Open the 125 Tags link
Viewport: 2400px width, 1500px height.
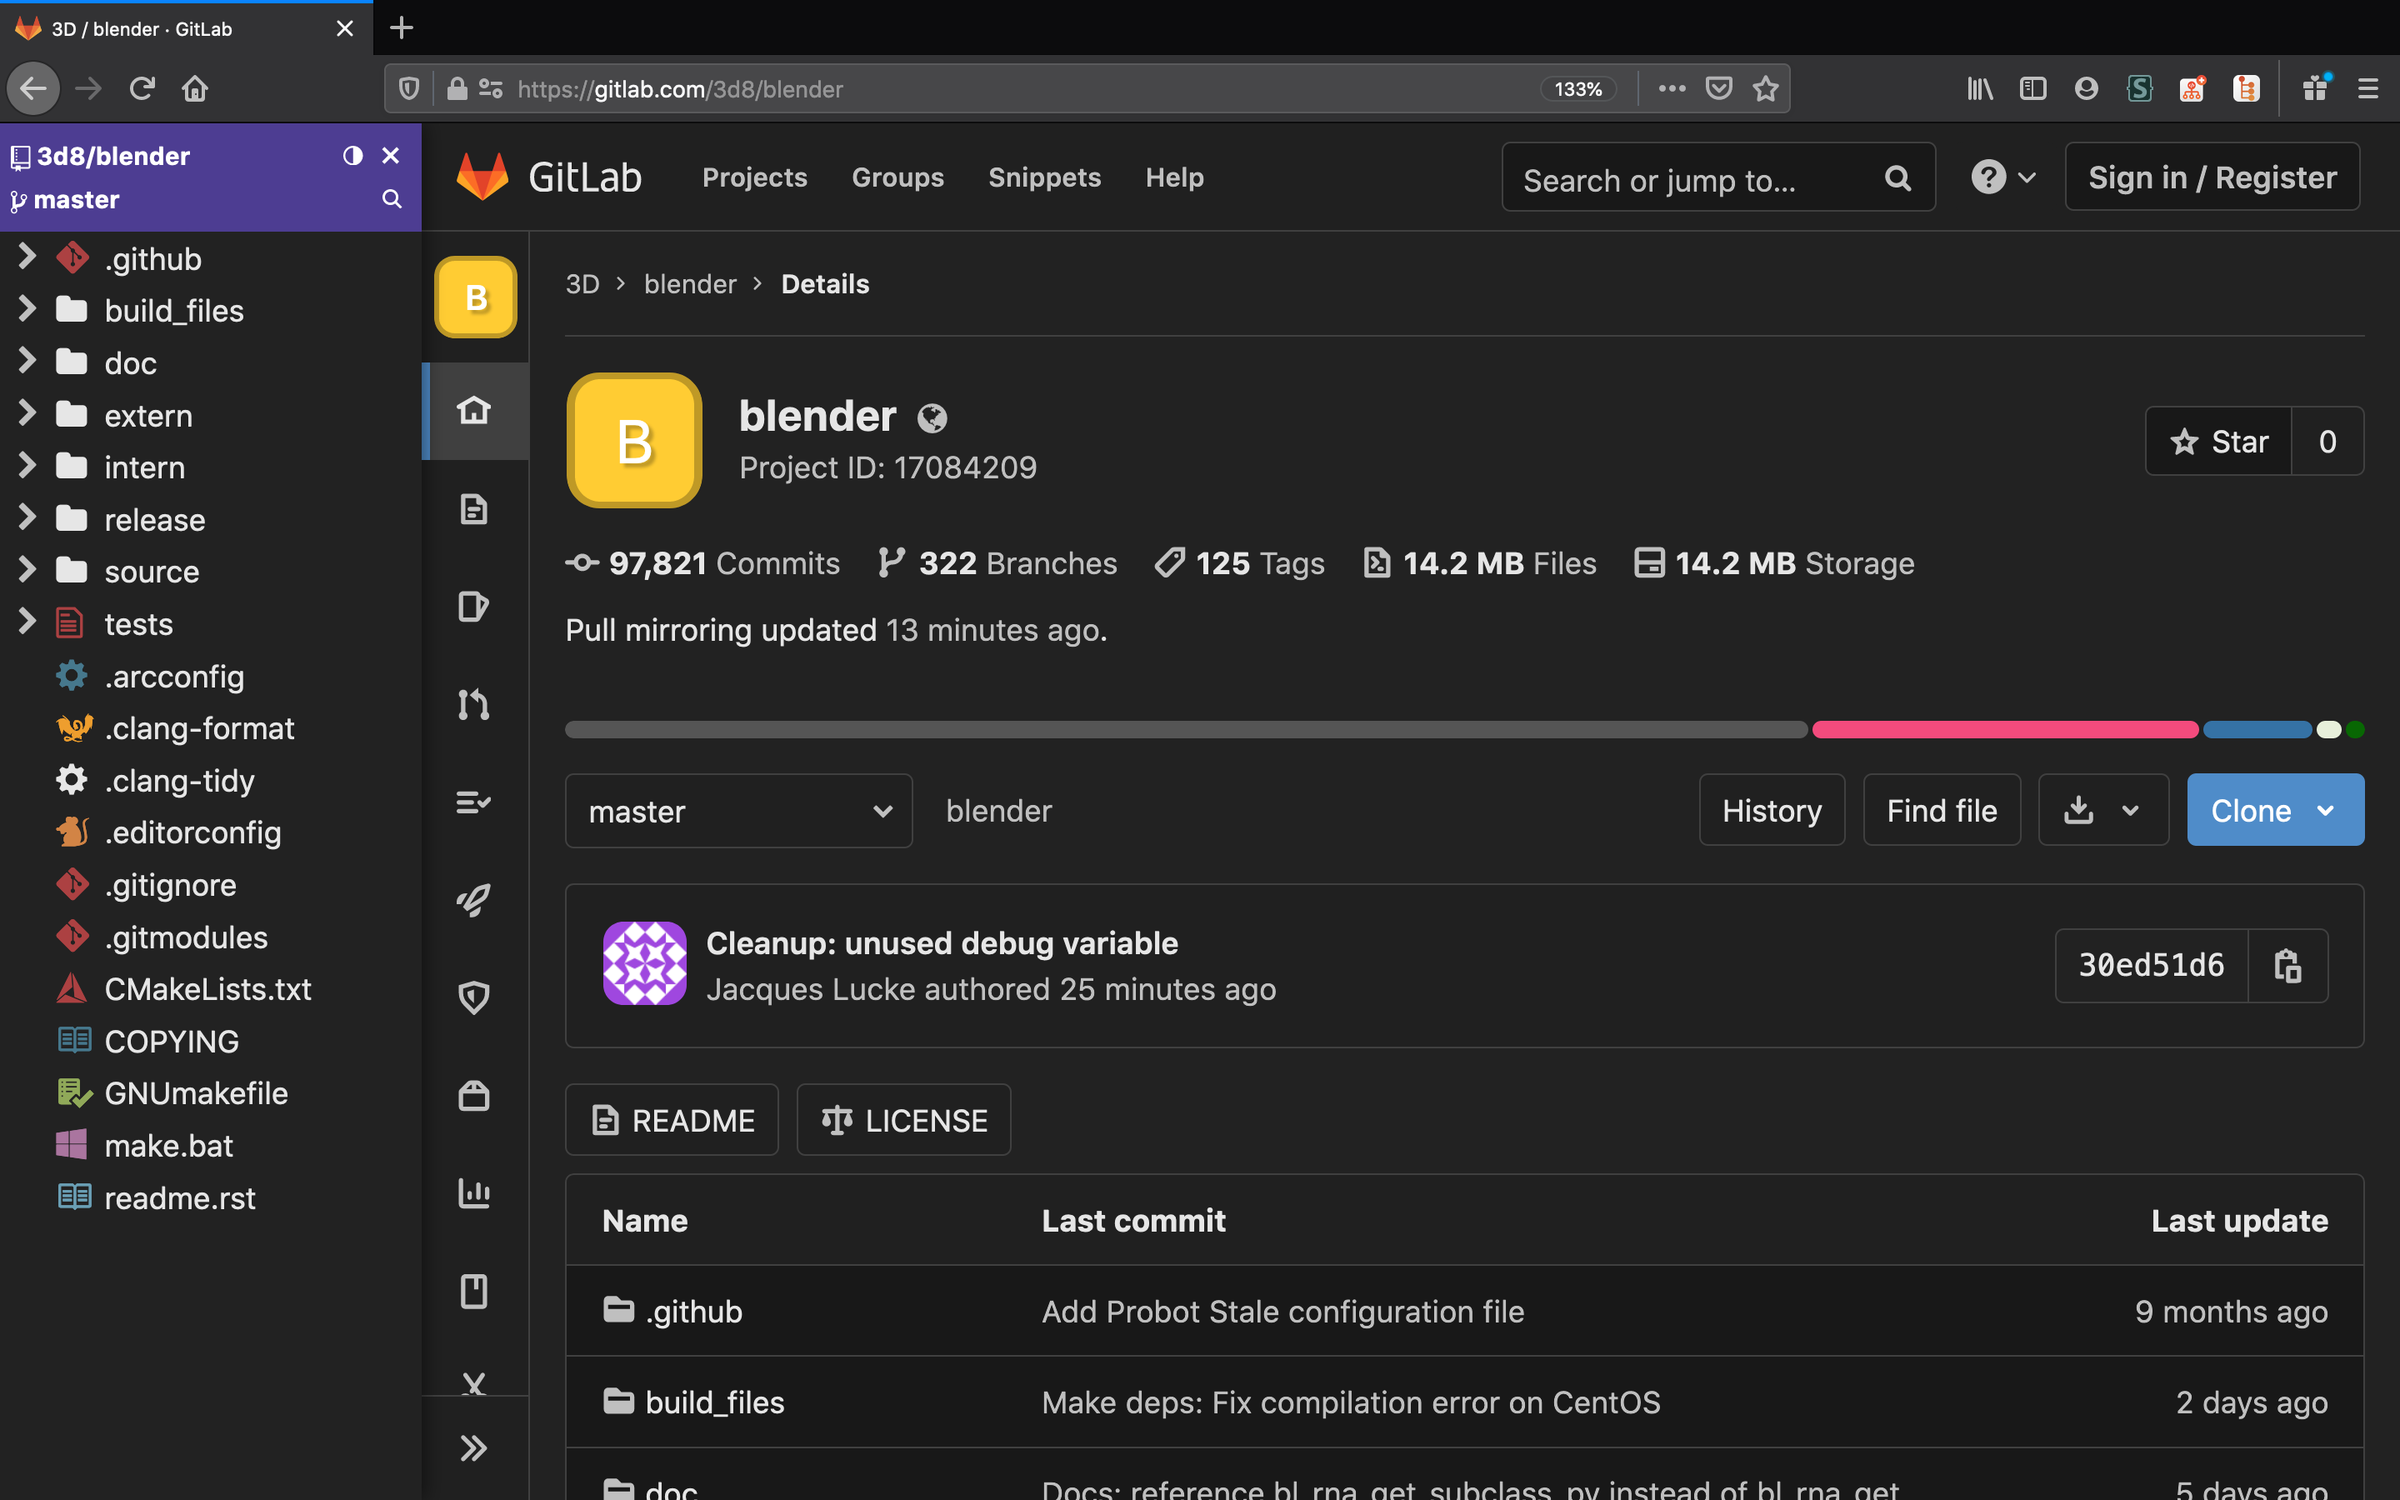pos(1239,563)
